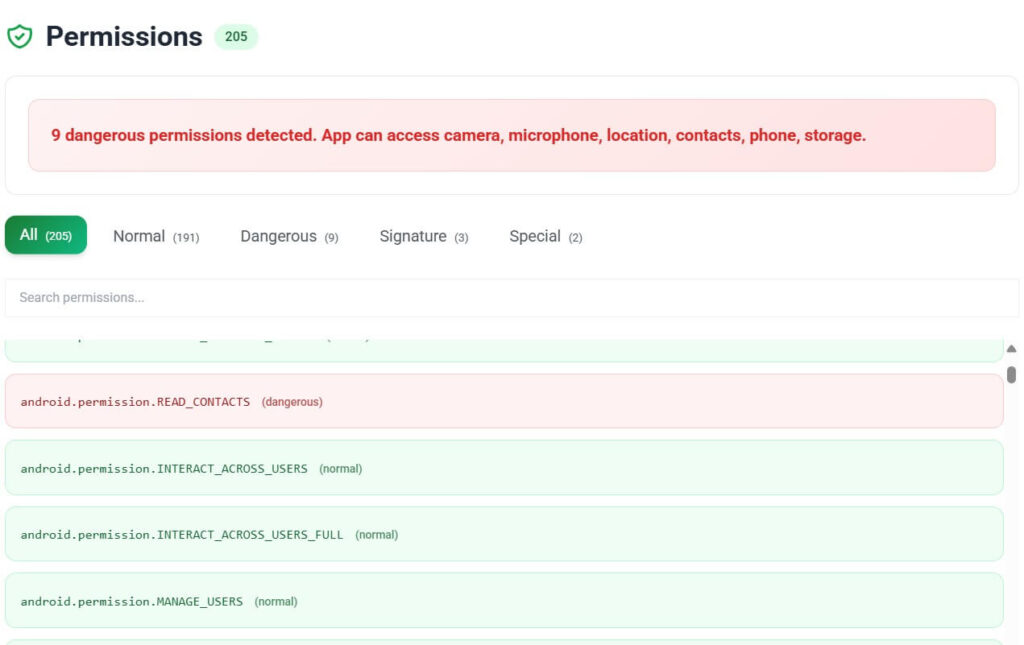Click the (dangerous) label on READ_CONTACTS
Image resolution: width=1024 pixels, height=645 pixels.
point(293,401)
